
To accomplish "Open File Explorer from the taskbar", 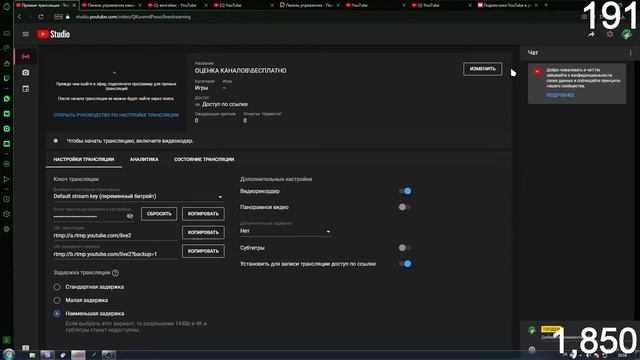I will click(x=31, y=355).
